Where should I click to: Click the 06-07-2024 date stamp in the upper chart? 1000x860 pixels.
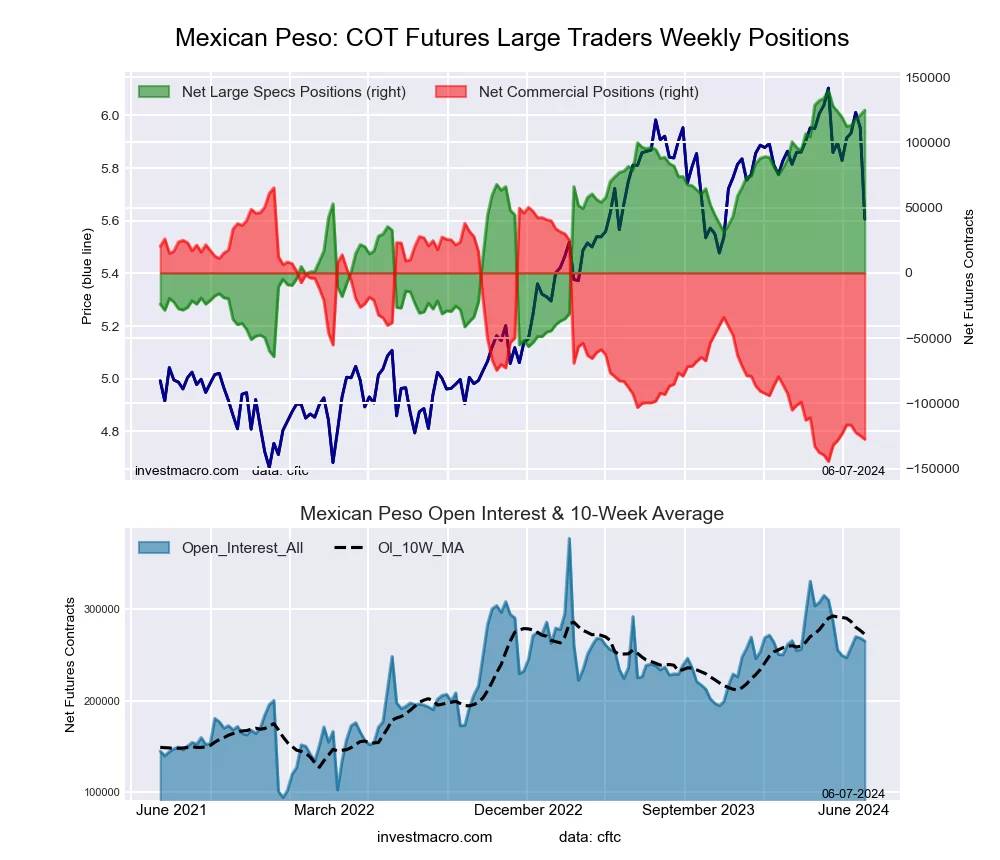pos(853,470)
